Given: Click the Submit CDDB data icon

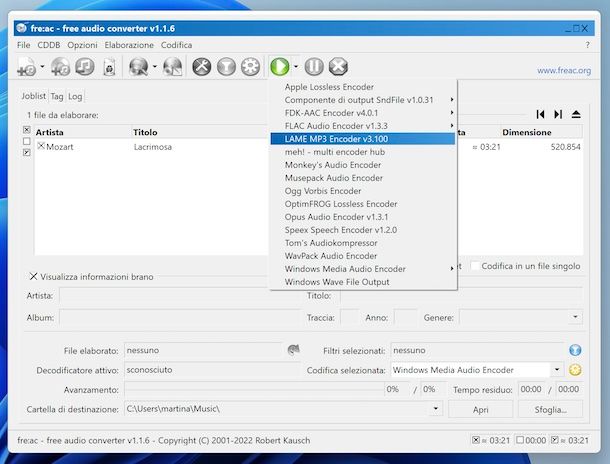Looking at the screenshot, I should 173,67.
